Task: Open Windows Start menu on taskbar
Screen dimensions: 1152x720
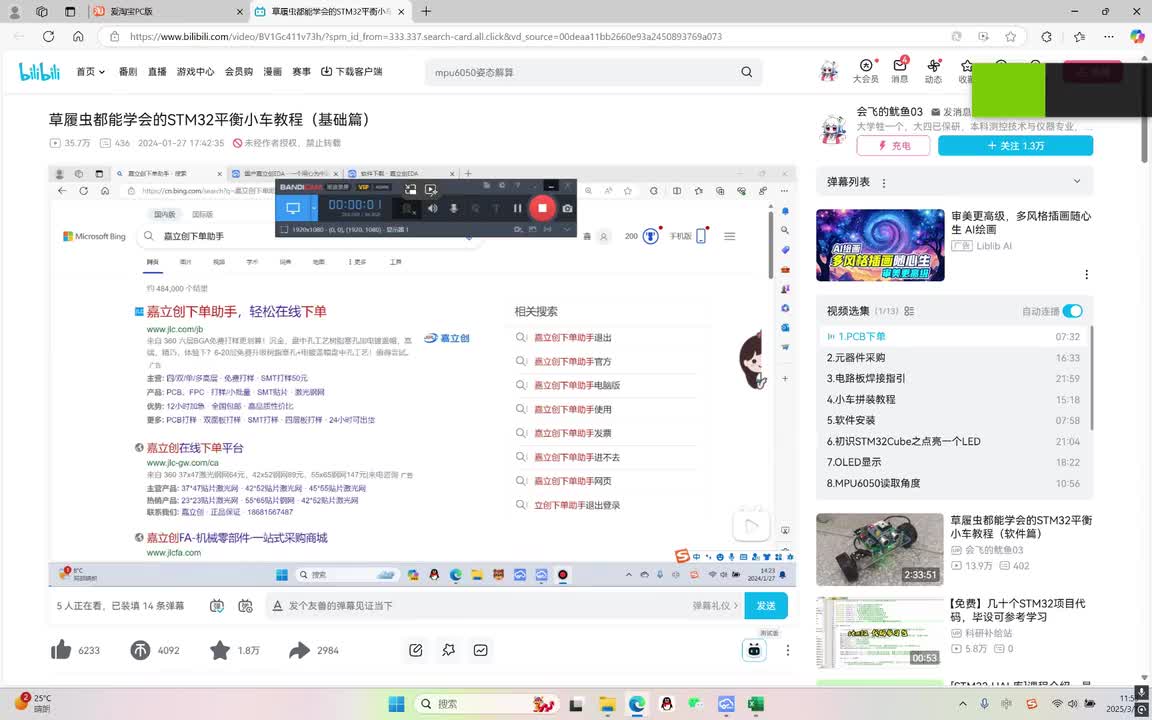Action: coord(396,704)
